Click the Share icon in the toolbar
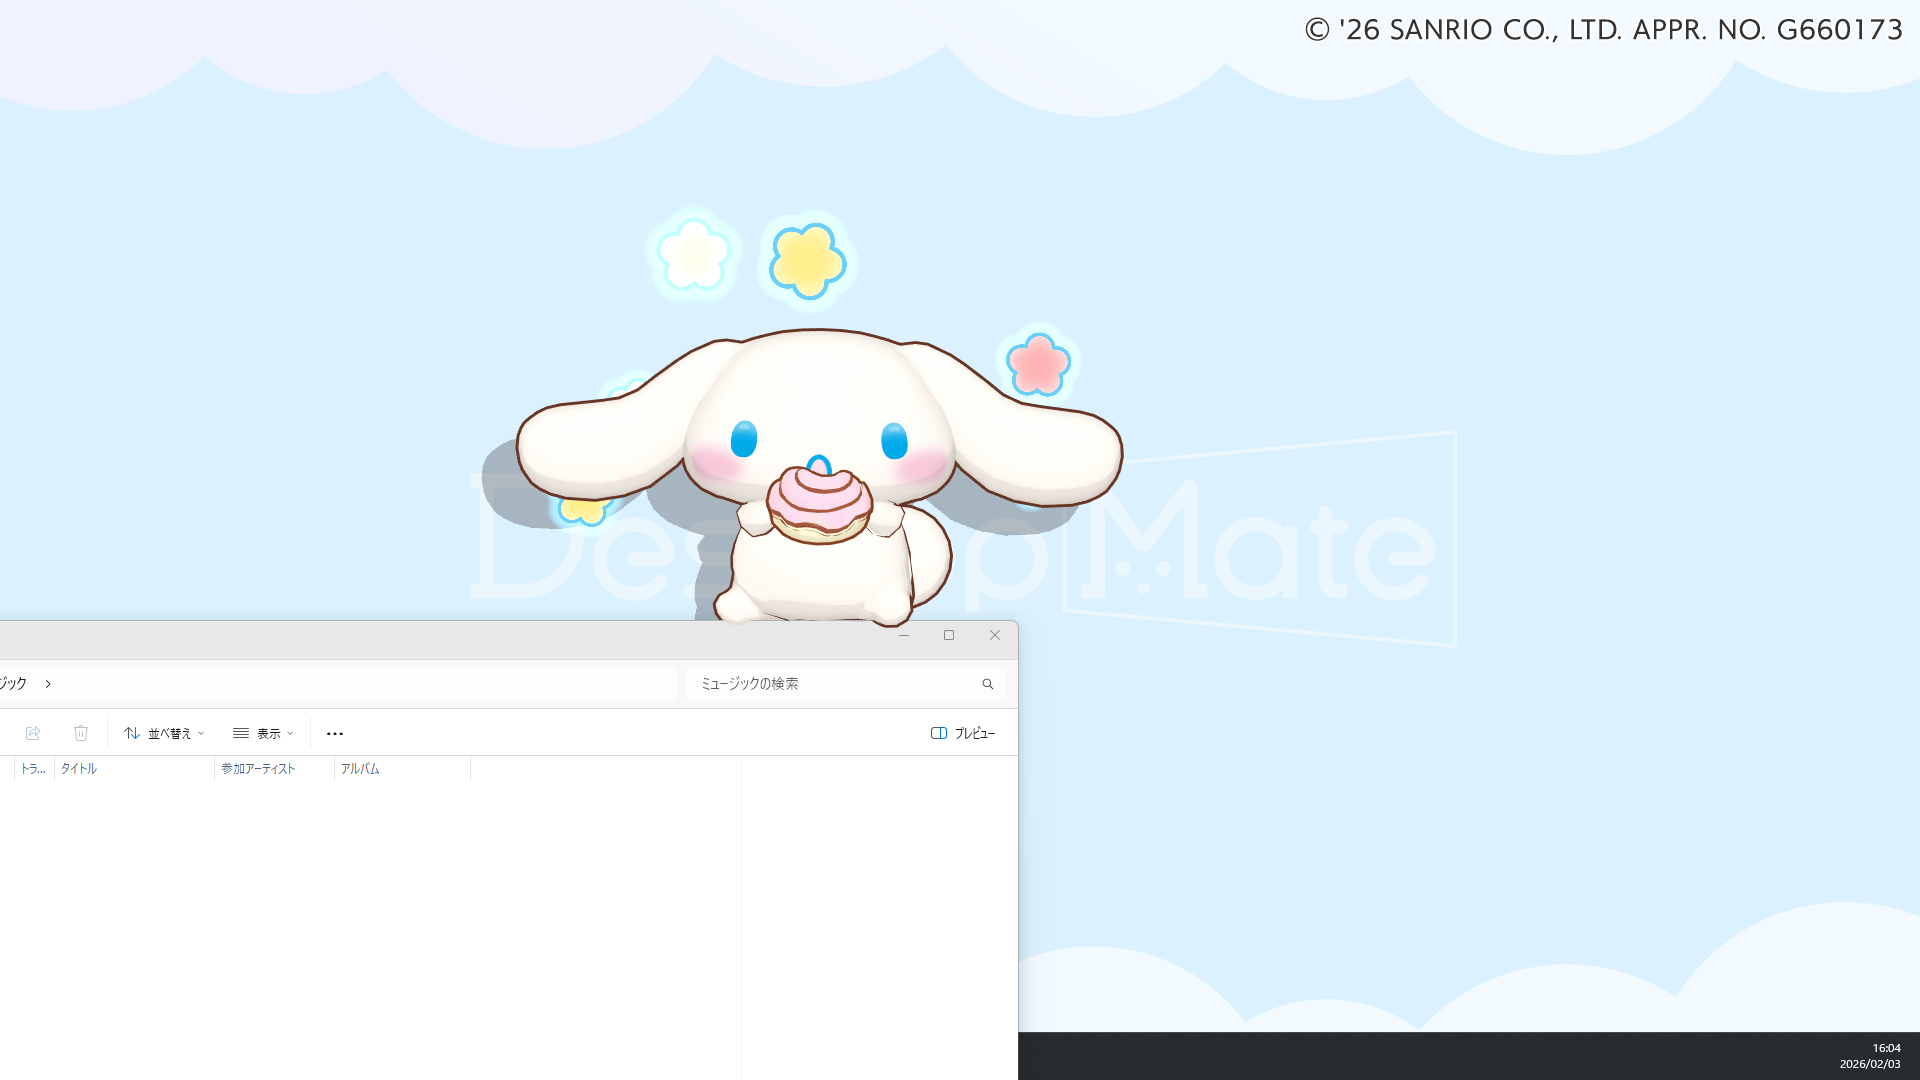The height and width of the screenshot is (1080, 1920). [x=33, y=733]
